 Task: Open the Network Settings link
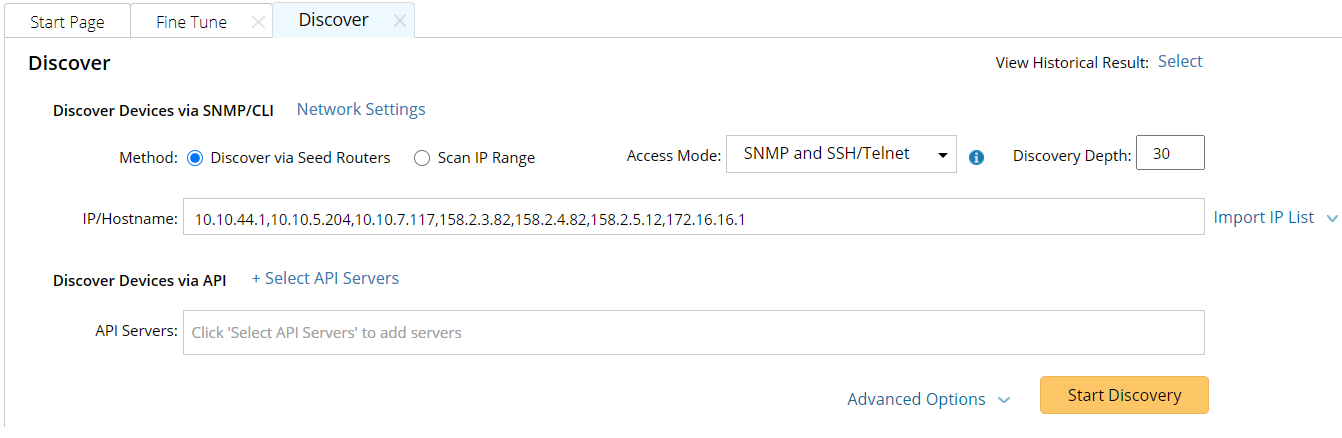click(361, 109)
